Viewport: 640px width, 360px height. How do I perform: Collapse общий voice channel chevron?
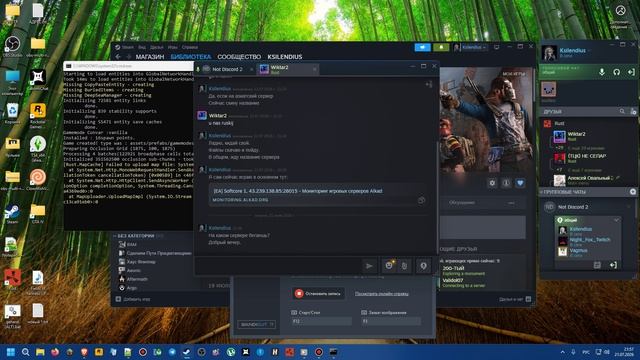(x=616, y=220)
